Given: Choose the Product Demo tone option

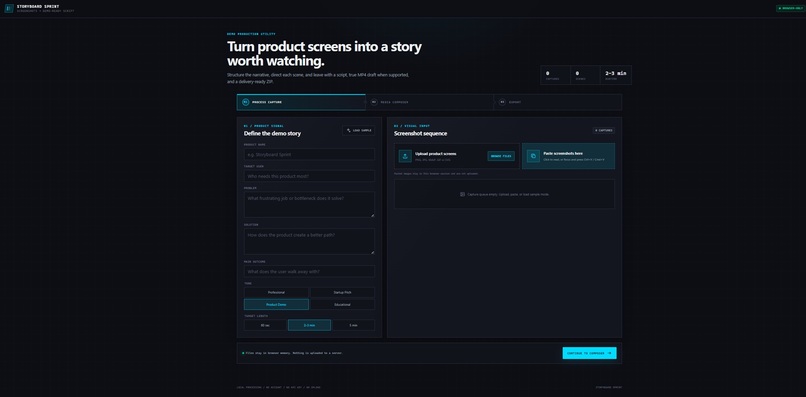Looking at the screenshot, I should pos(276,304).
